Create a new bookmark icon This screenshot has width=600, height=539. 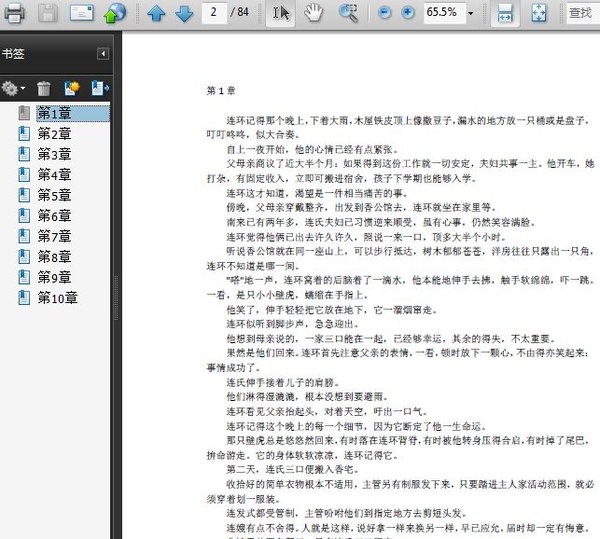pyautogui.click(x=72, y=88)
